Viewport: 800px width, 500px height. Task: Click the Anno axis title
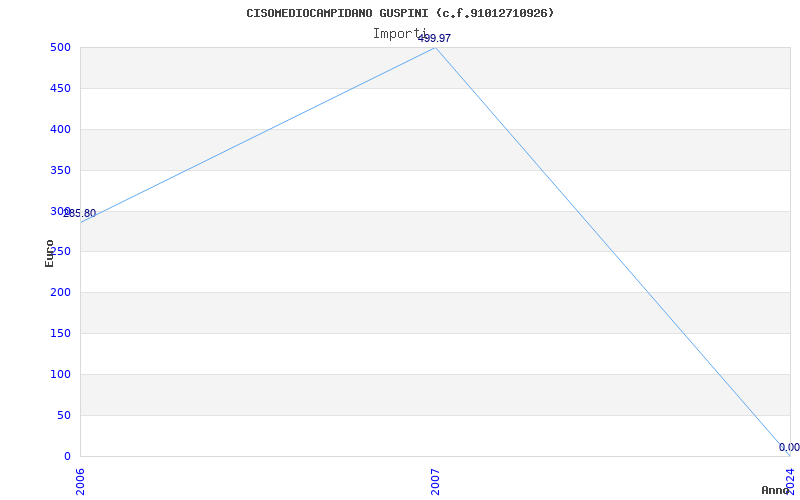tap(776, 490)
